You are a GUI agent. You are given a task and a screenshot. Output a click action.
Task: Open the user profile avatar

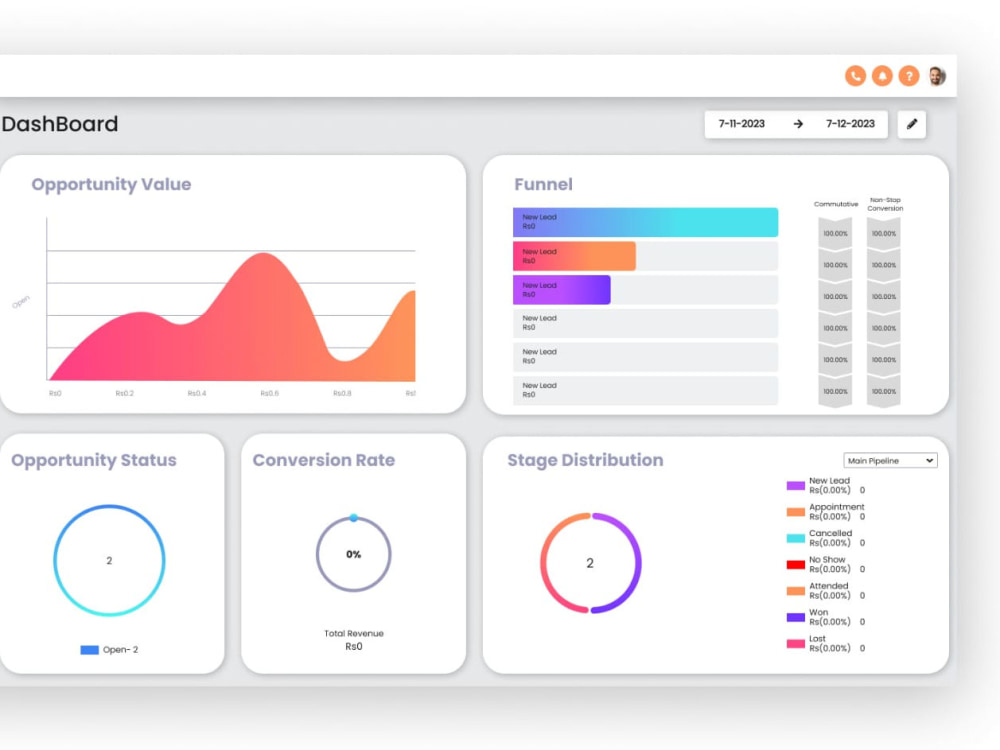pos(937,76)
